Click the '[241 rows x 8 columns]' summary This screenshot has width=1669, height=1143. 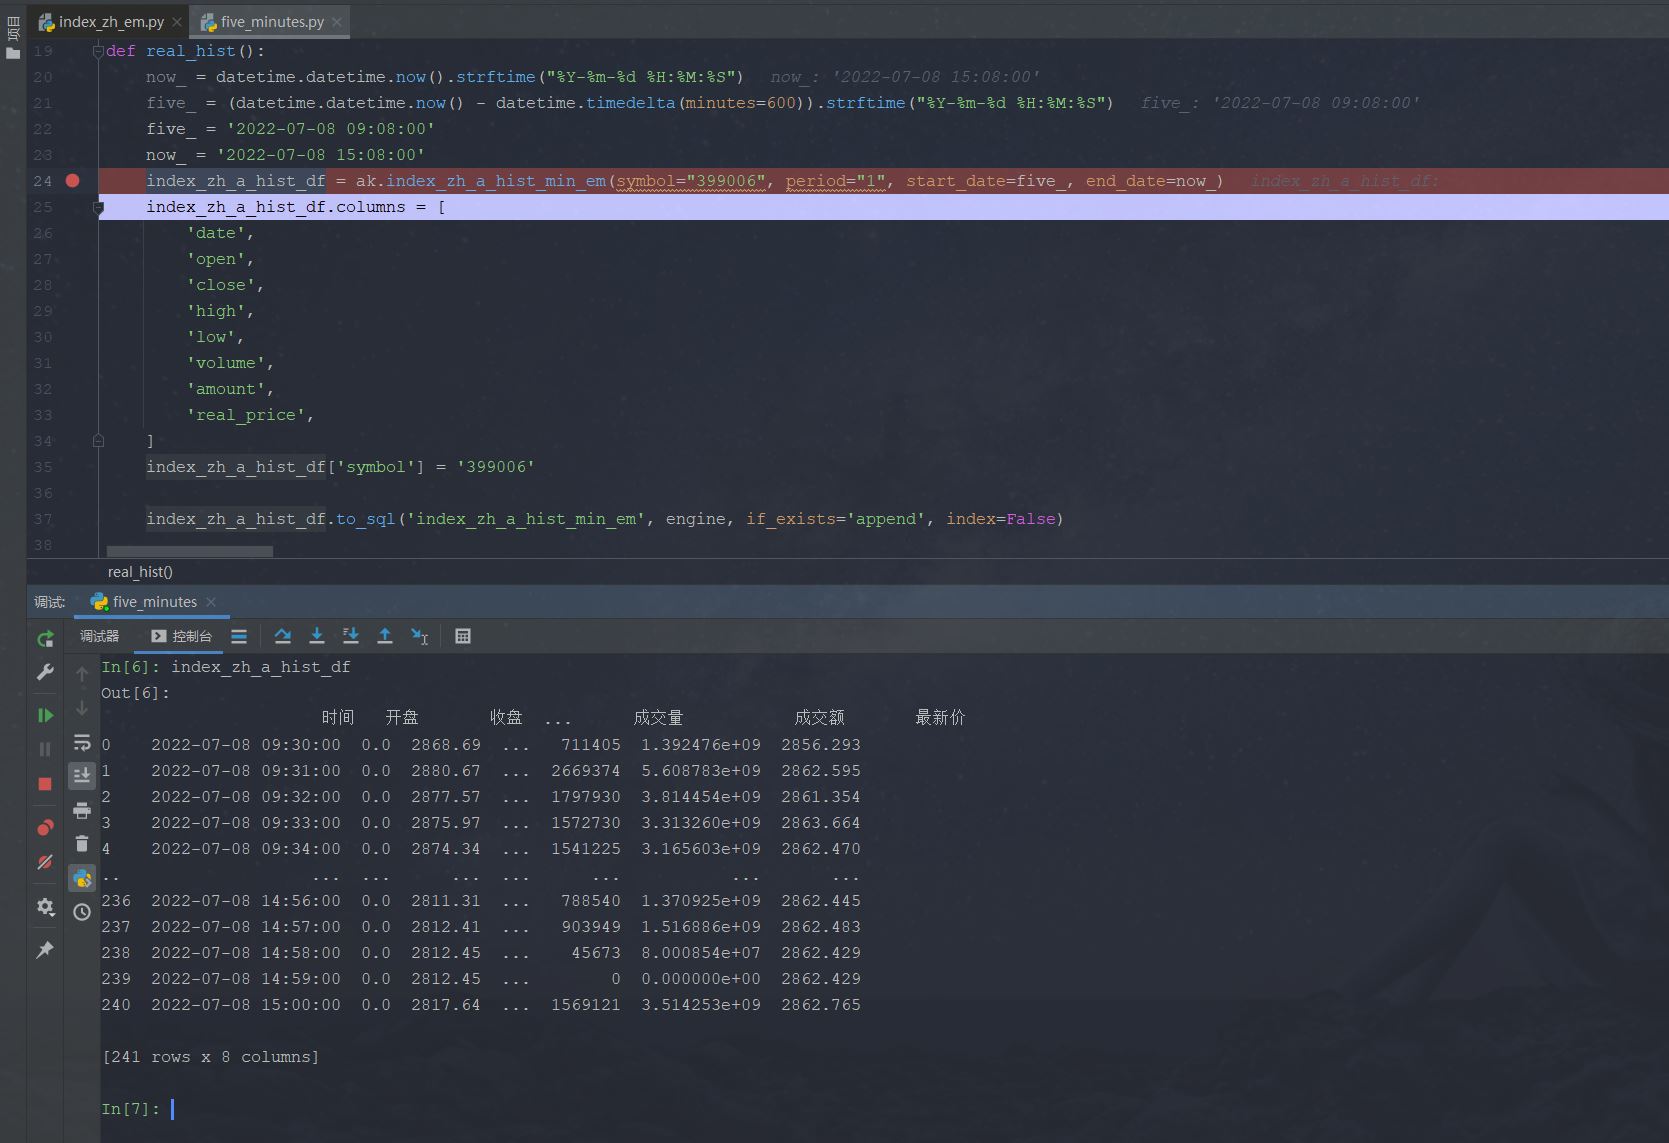pos(210,1057)
